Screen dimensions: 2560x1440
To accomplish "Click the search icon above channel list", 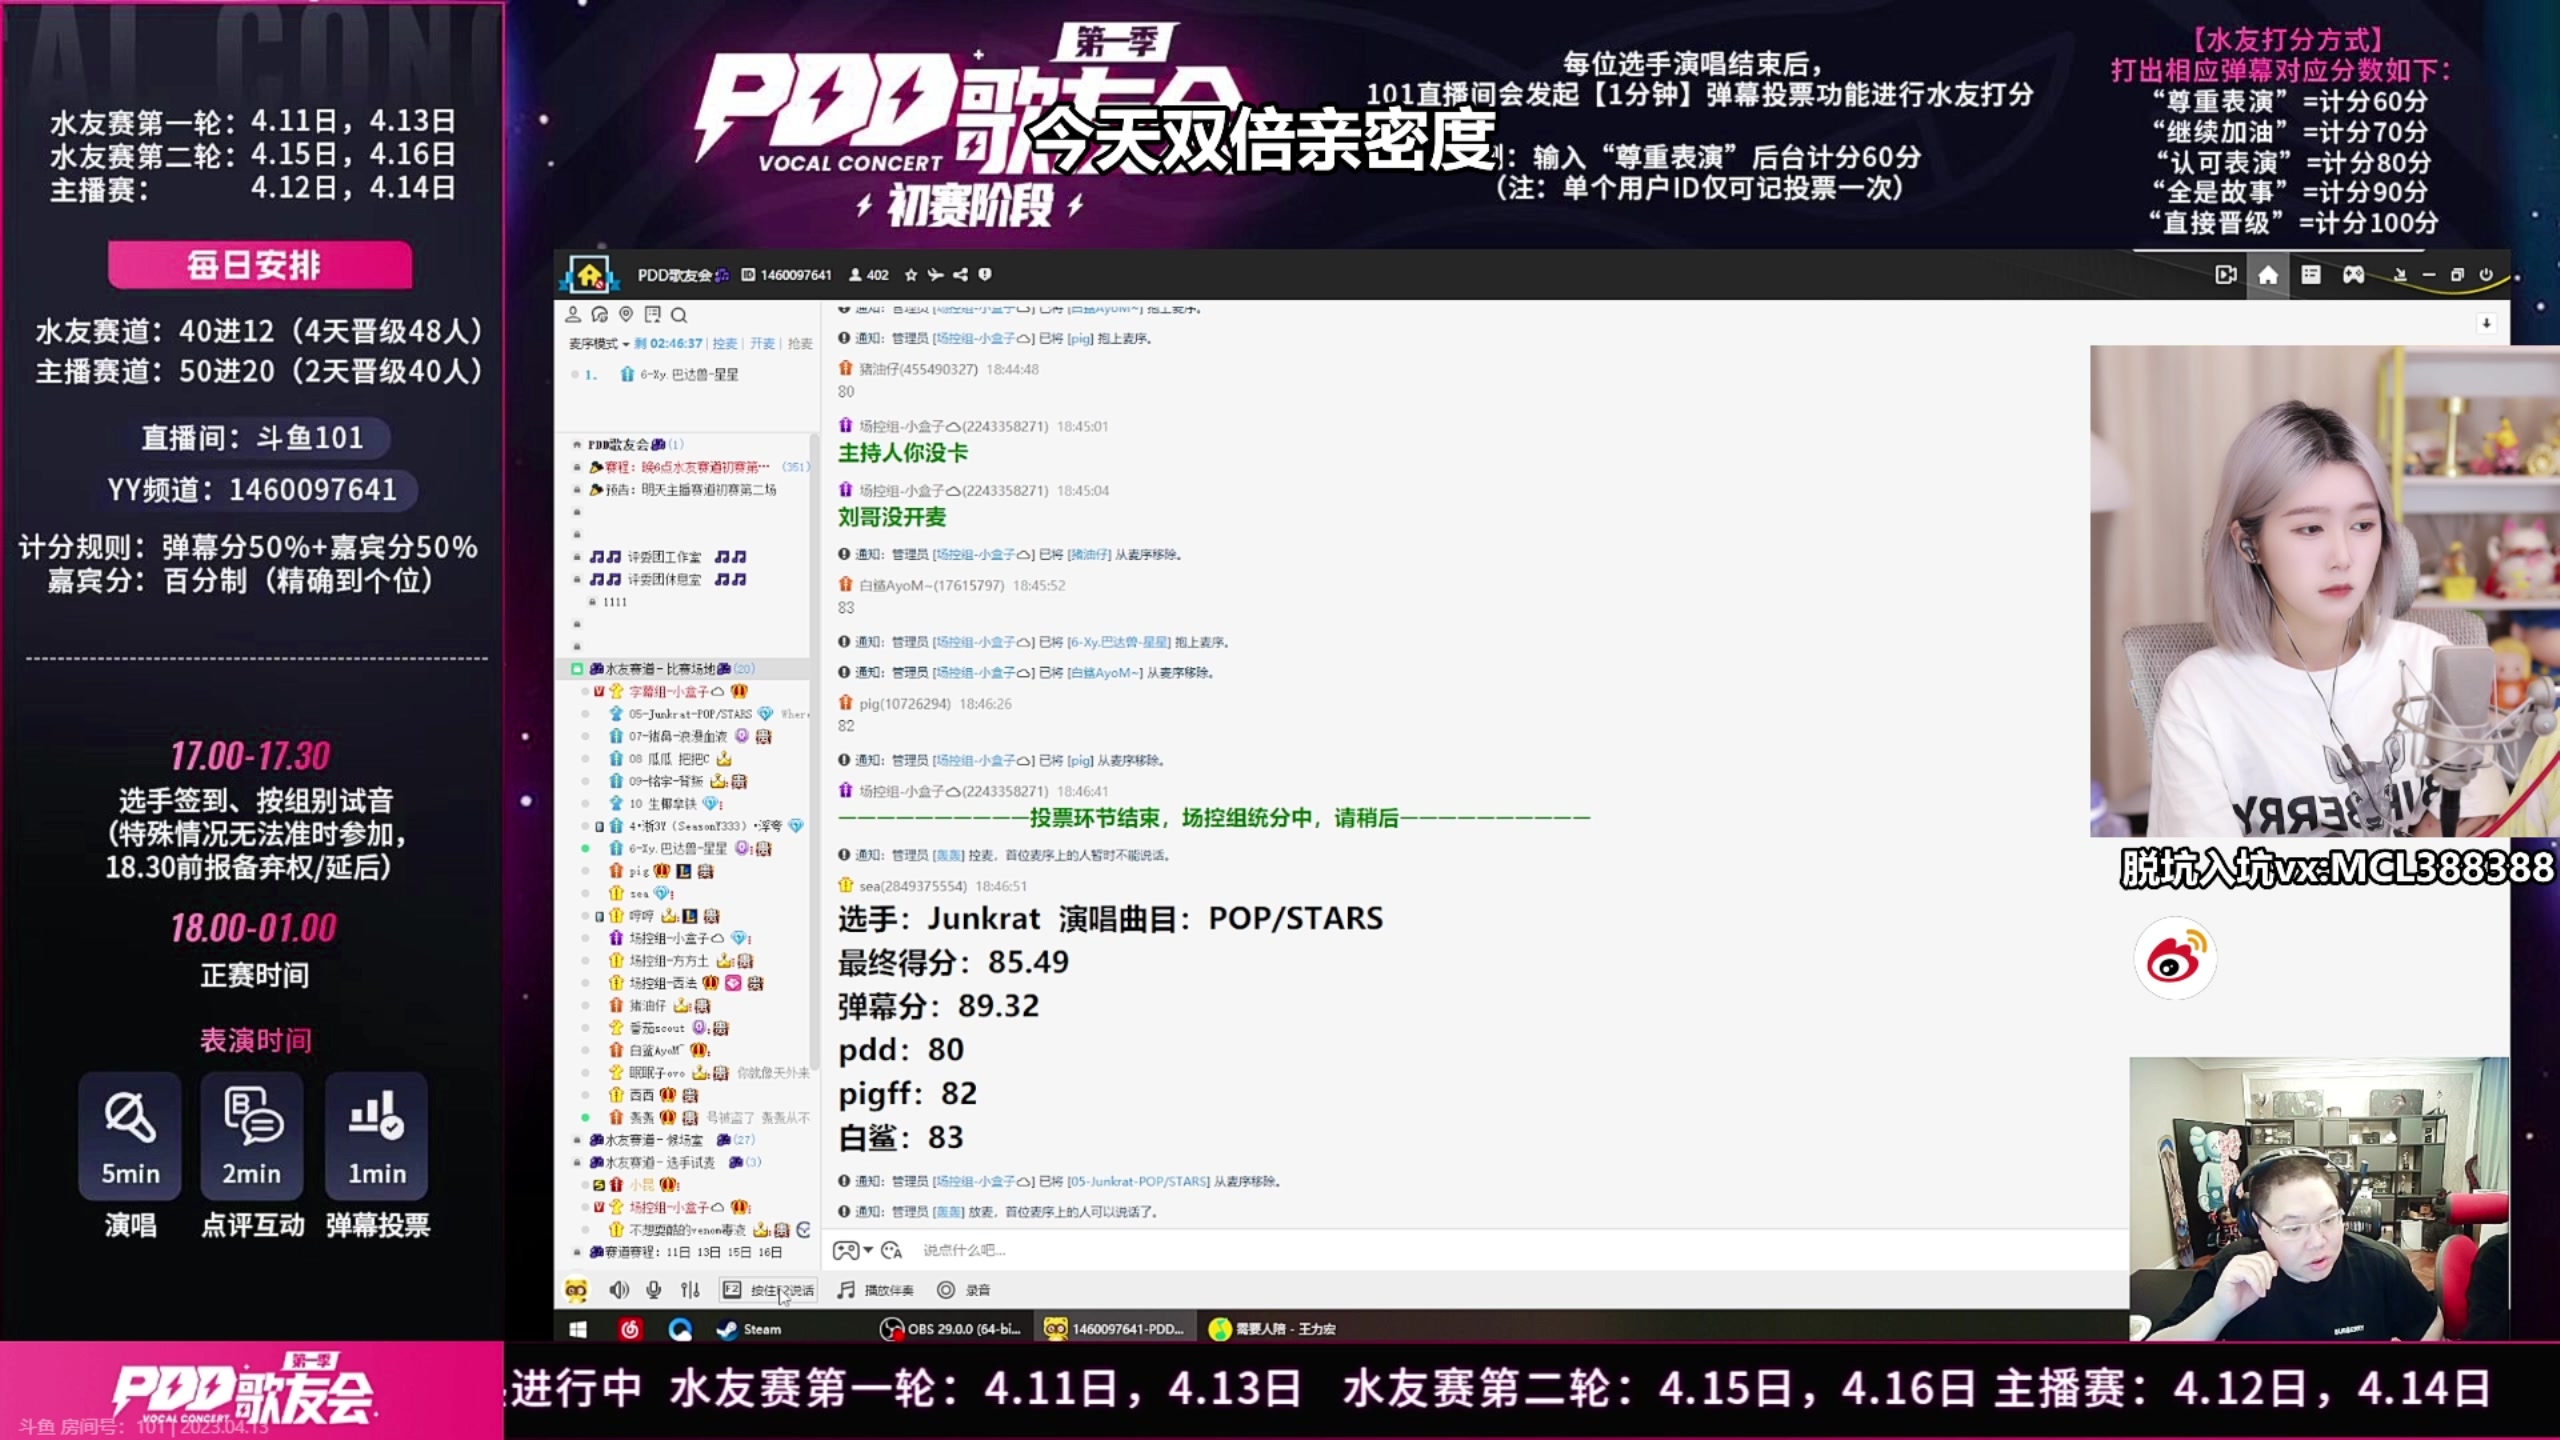I will coord(679,315).
